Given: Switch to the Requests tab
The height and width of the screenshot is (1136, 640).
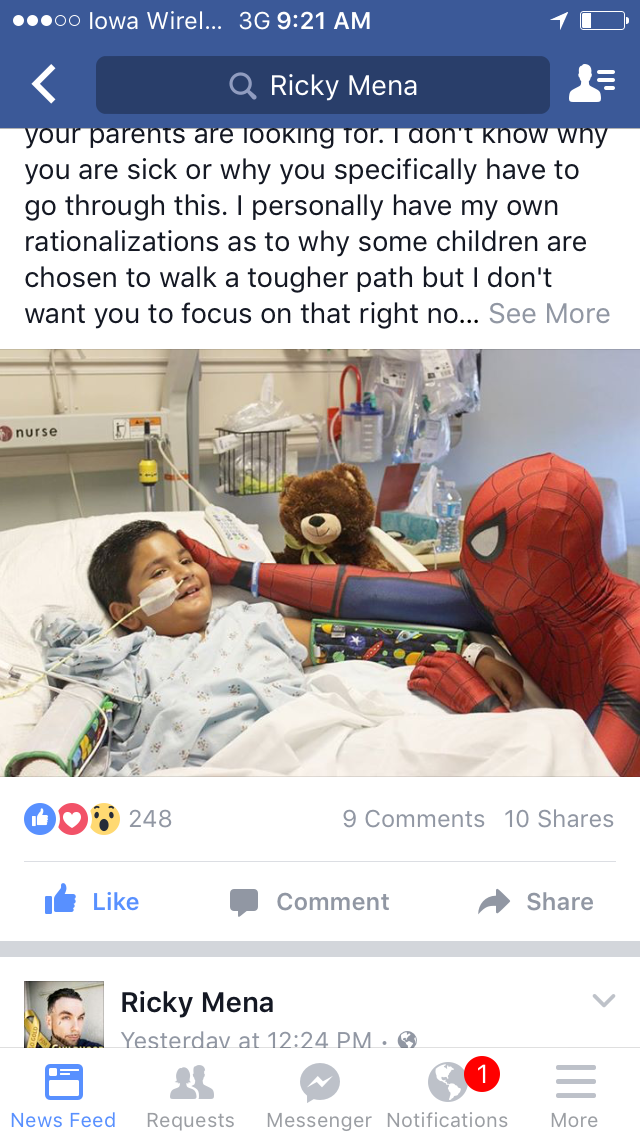Looking at the screenshot, I should (191, 1095).
